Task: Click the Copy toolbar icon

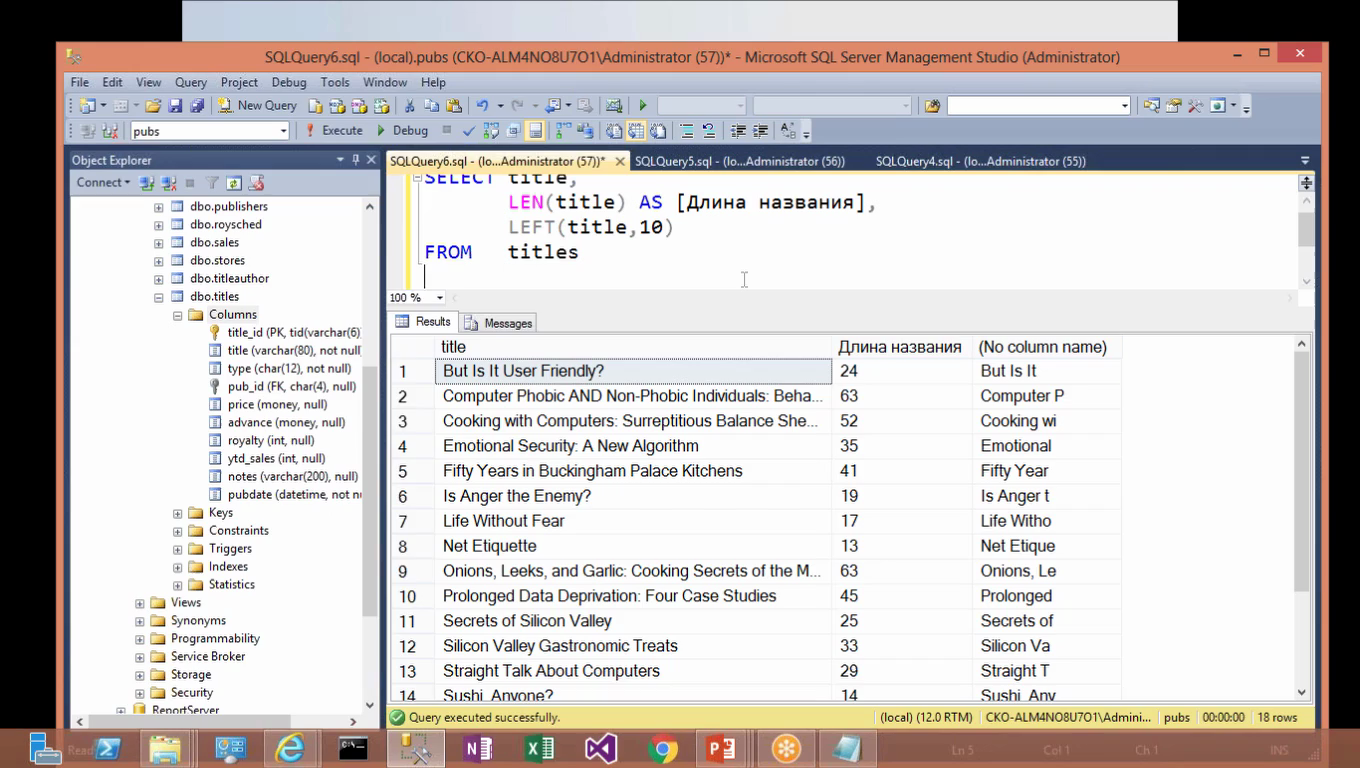Action: click(431, 105)
